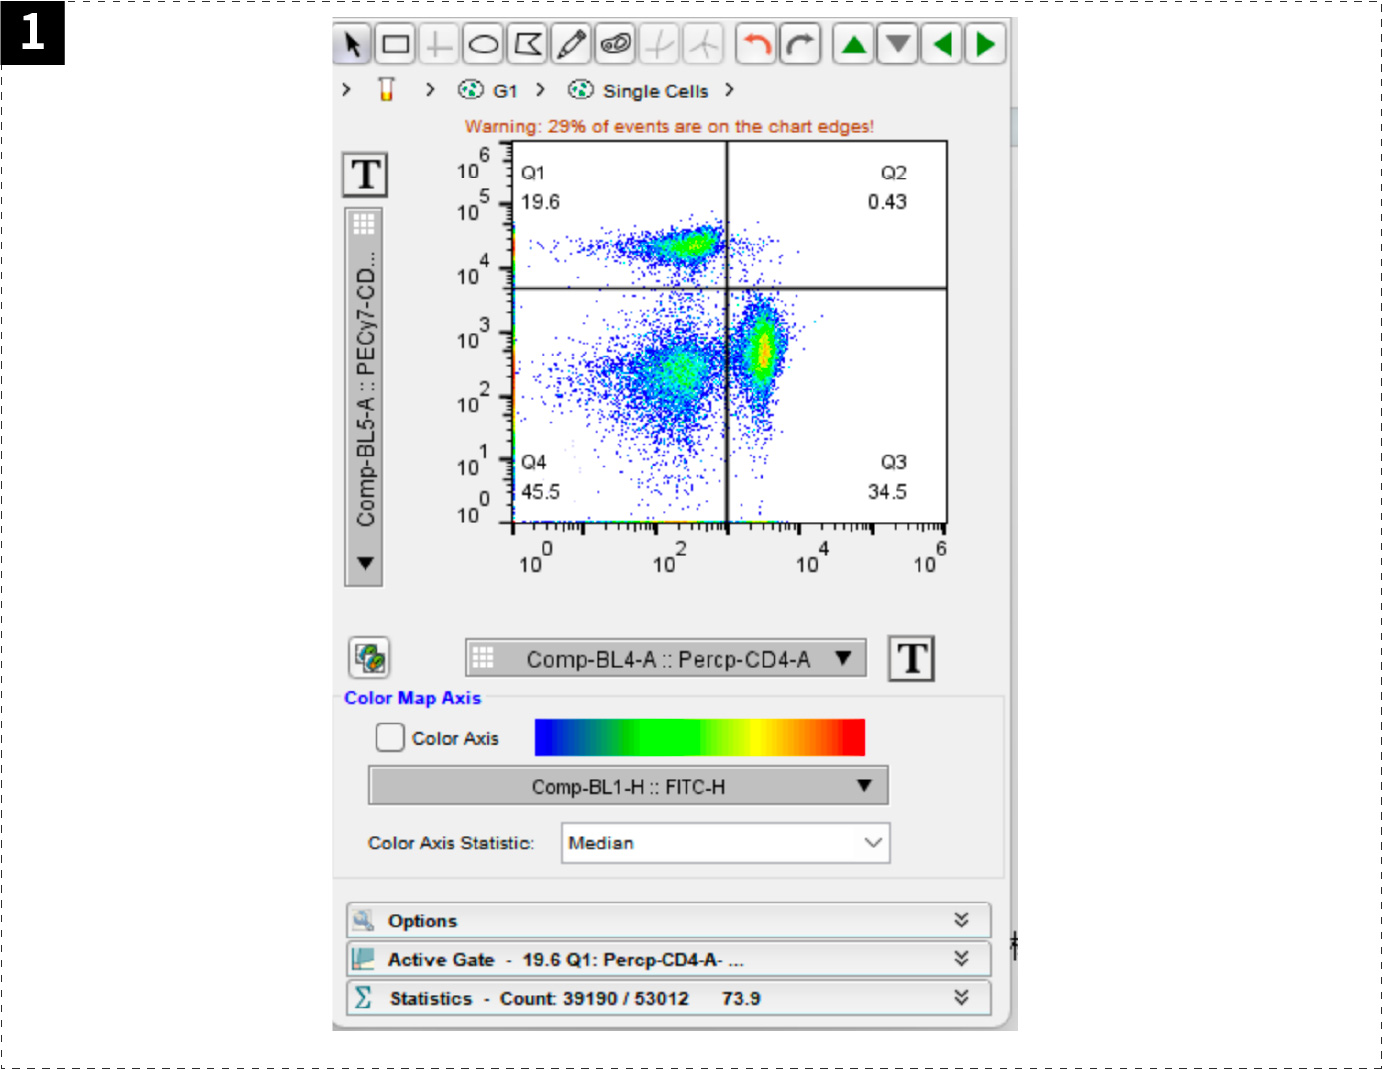
Task: Select the arrow pointer tool
Action: [351, 44]
